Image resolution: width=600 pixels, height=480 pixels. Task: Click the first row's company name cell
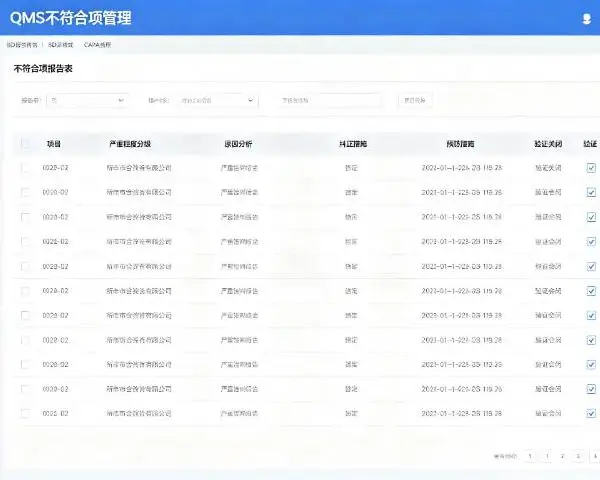pos(139,168)
